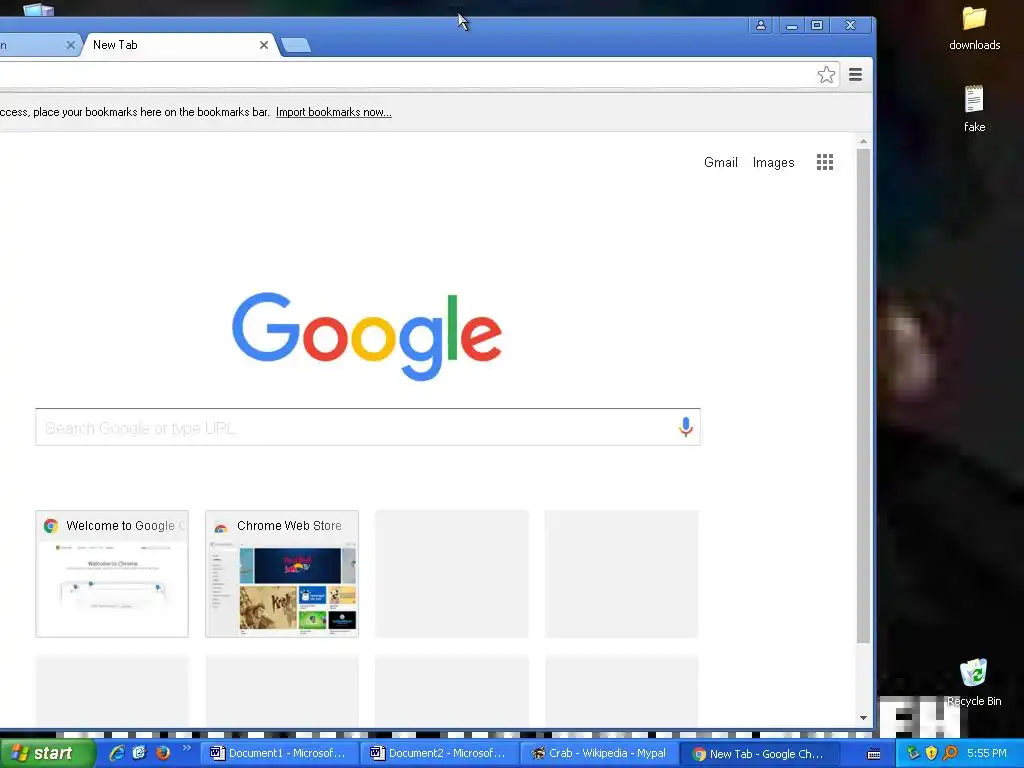Click the magnifier tray icon
Viewport: 1024px width, 768px height.
[x=950, y=753]
